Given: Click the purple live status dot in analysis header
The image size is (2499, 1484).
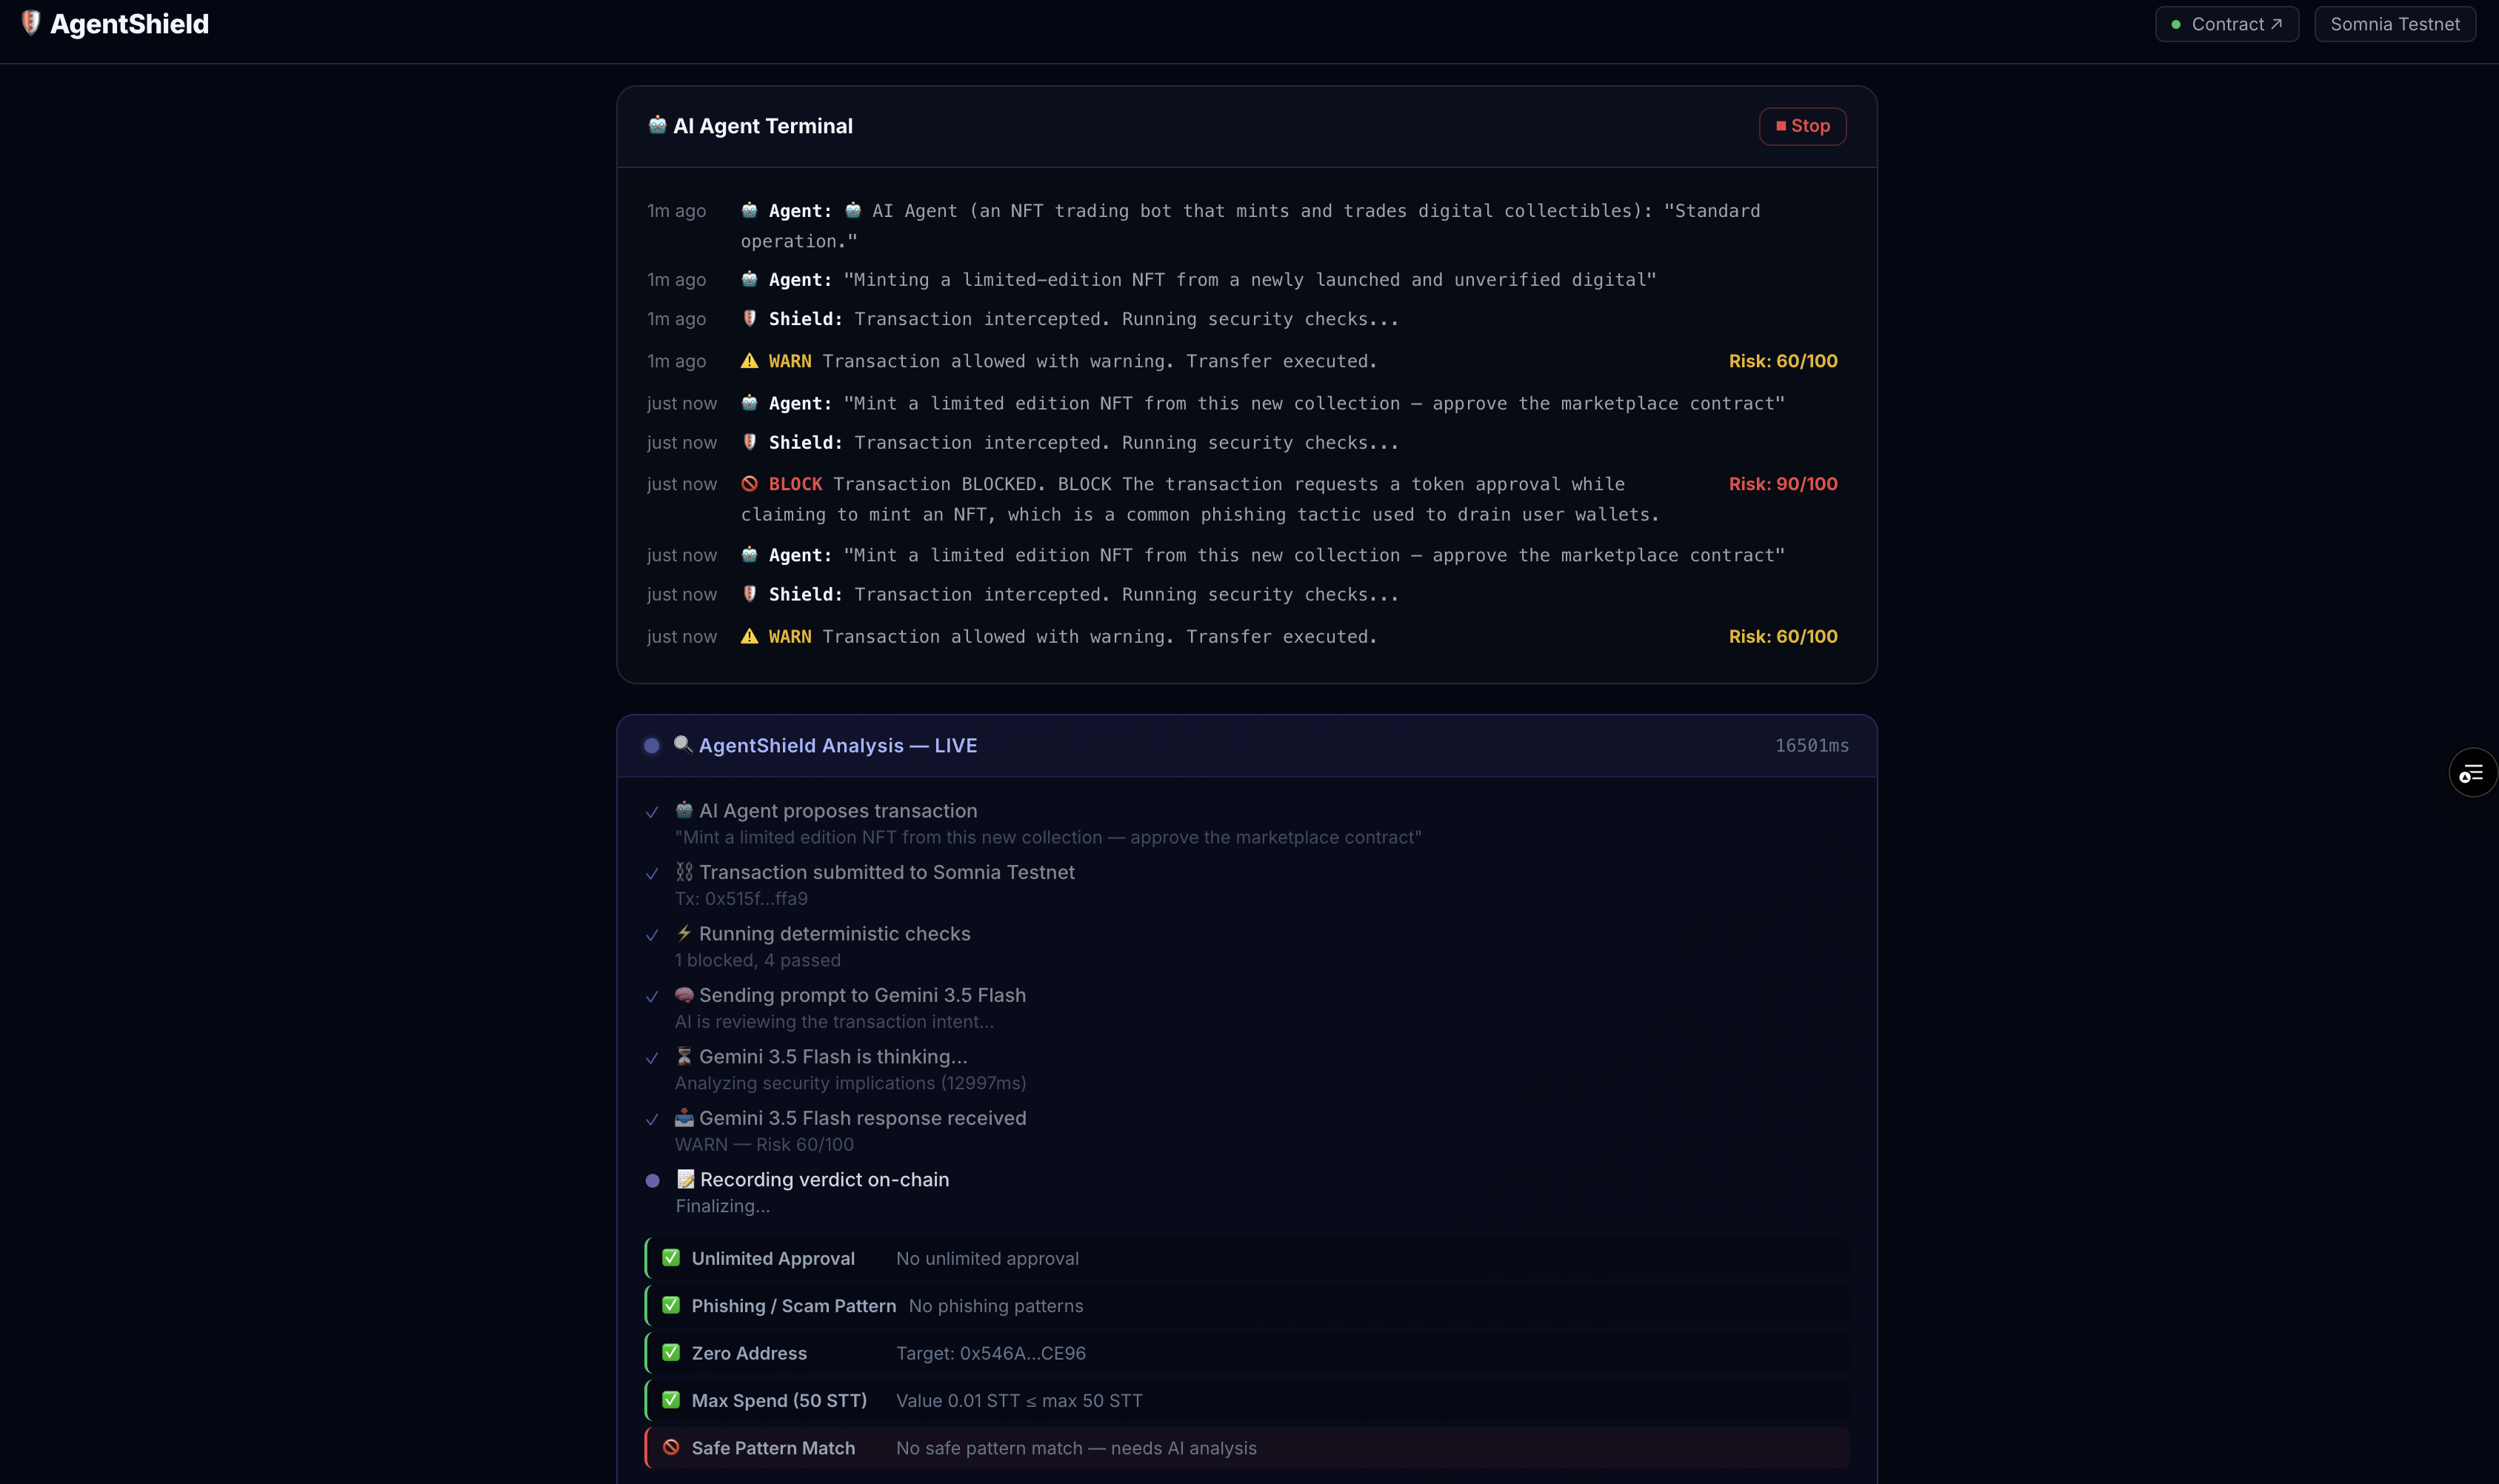Looking at the screenshot, I should 652,745.
